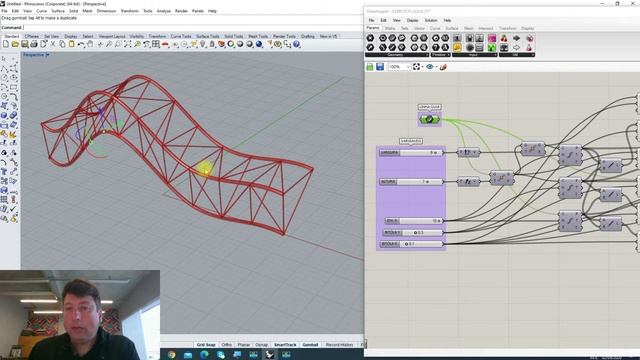Viewport: 640px width, 360px height.
Task: Click yellow Panel component icon
Action: [457, 48]
